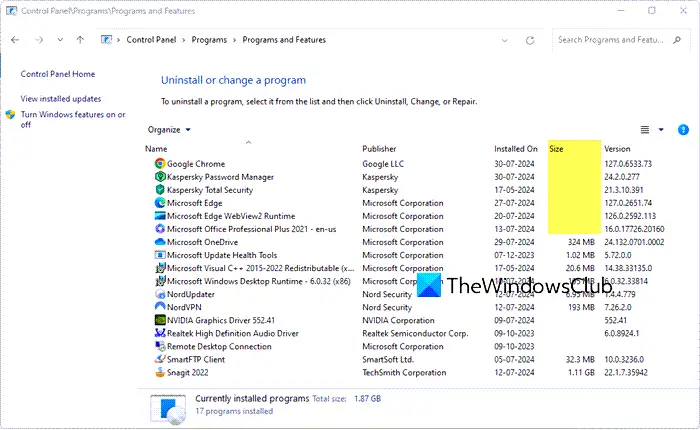700x430 pixels.
Task: Open recent locations dropdown arrow
Action: 60,40
